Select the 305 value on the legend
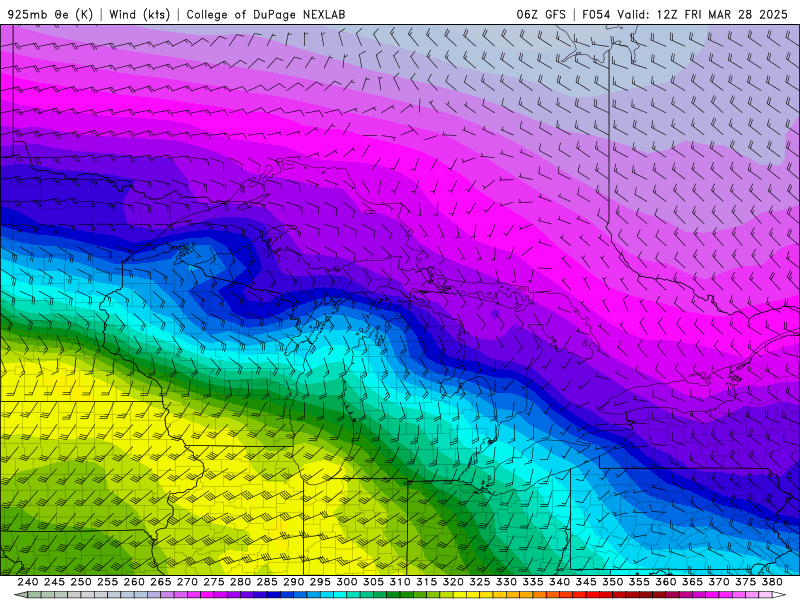 point(373,582)
